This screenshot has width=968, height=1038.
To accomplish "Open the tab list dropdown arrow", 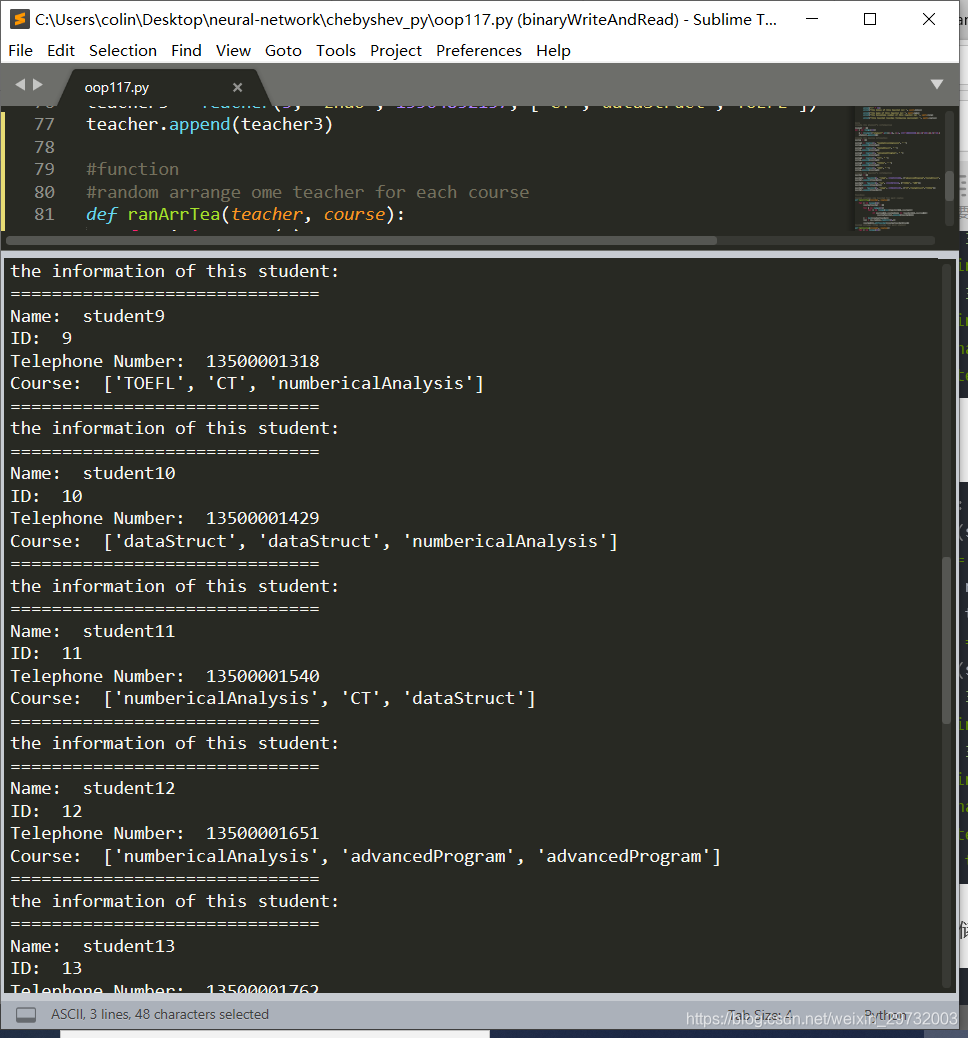I will tap(937, 84).
